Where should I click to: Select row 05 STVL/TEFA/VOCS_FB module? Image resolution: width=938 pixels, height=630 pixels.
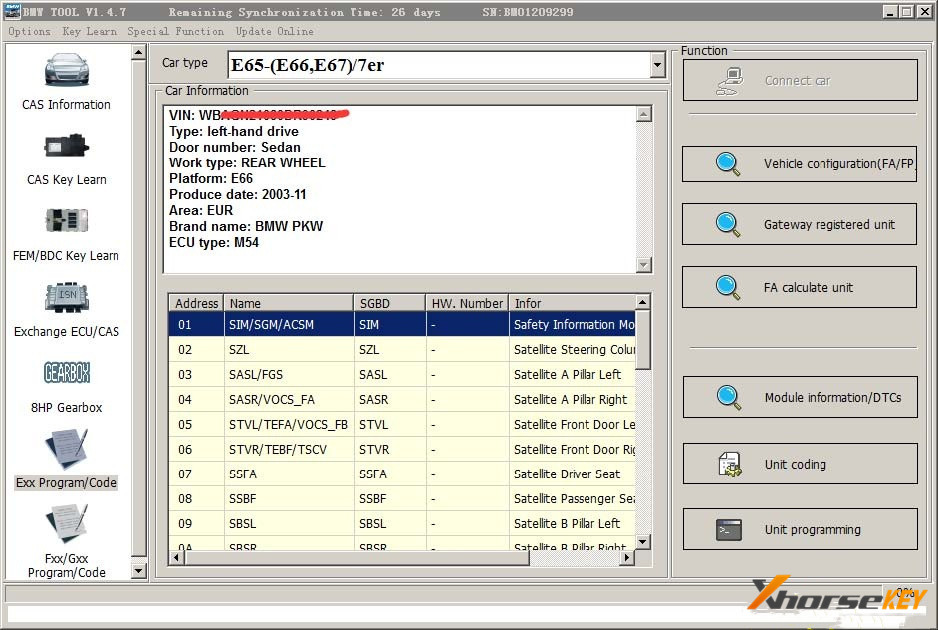(402, 425)
